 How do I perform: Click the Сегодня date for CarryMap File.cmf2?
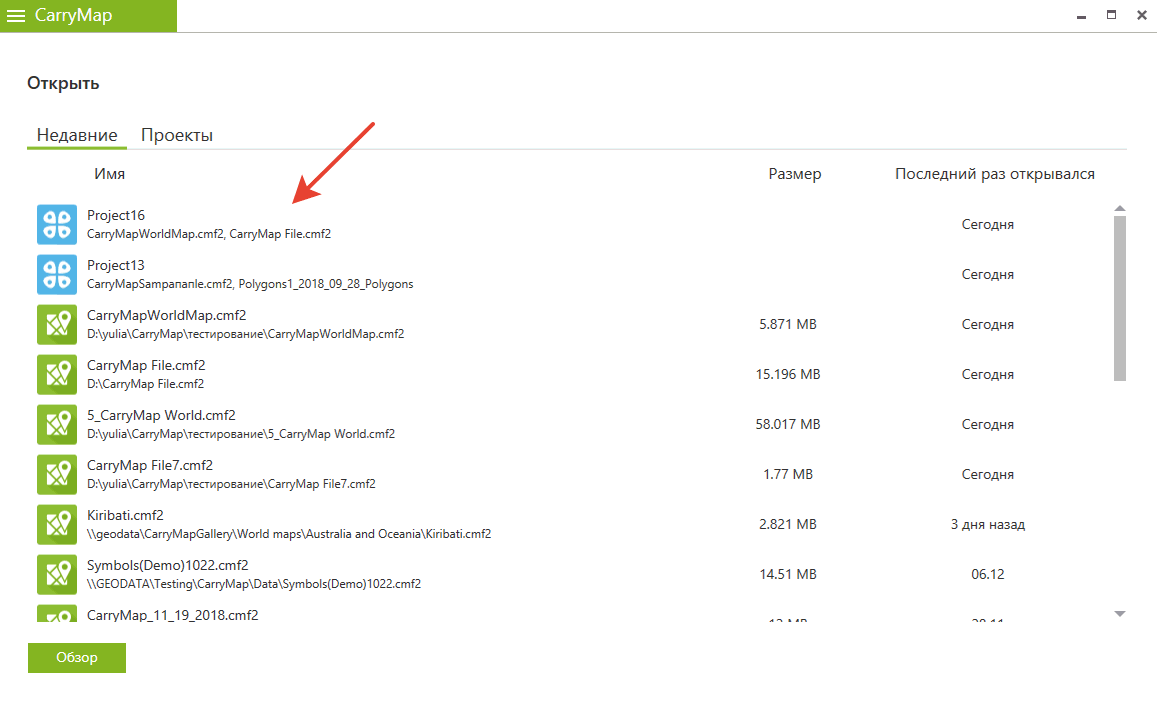point(988,376)
